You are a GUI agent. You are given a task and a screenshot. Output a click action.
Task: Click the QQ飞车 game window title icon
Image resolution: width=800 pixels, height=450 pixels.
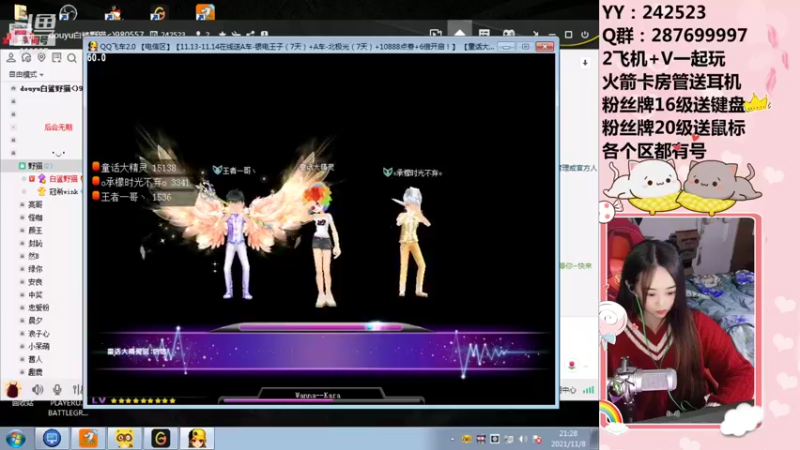click(x=93, y=46)
